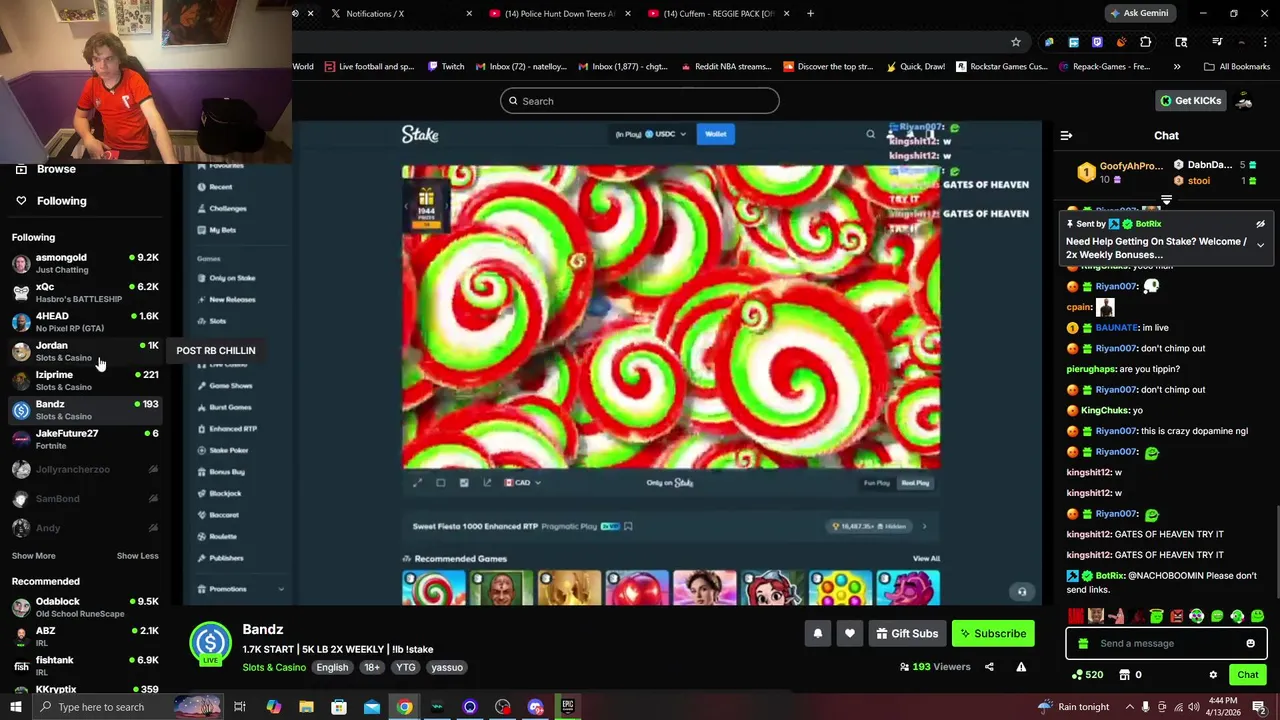
Task: Click the Stake Wallet button in stream
Action: tap(716, 134)
